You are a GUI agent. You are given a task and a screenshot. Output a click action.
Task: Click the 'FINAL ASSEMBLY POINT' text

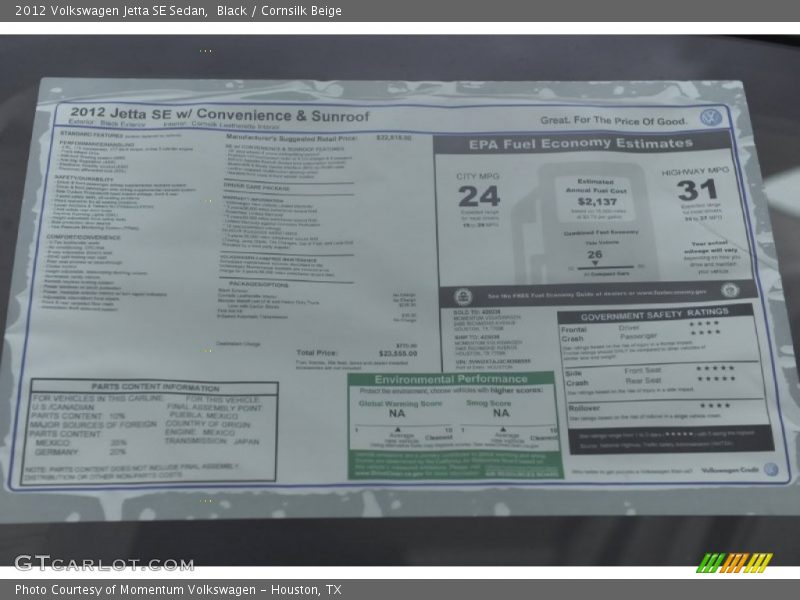coord(214,407)
